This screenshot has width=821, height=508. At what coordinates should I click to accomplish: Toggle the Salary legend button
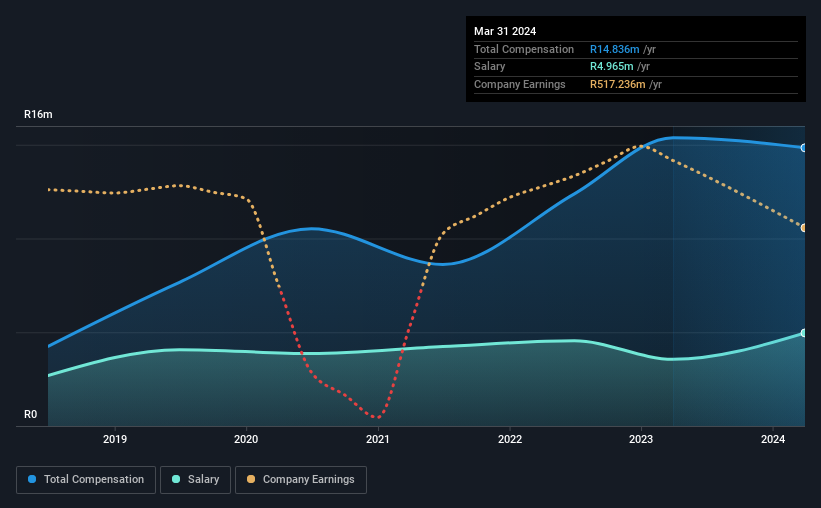[195, 480]
